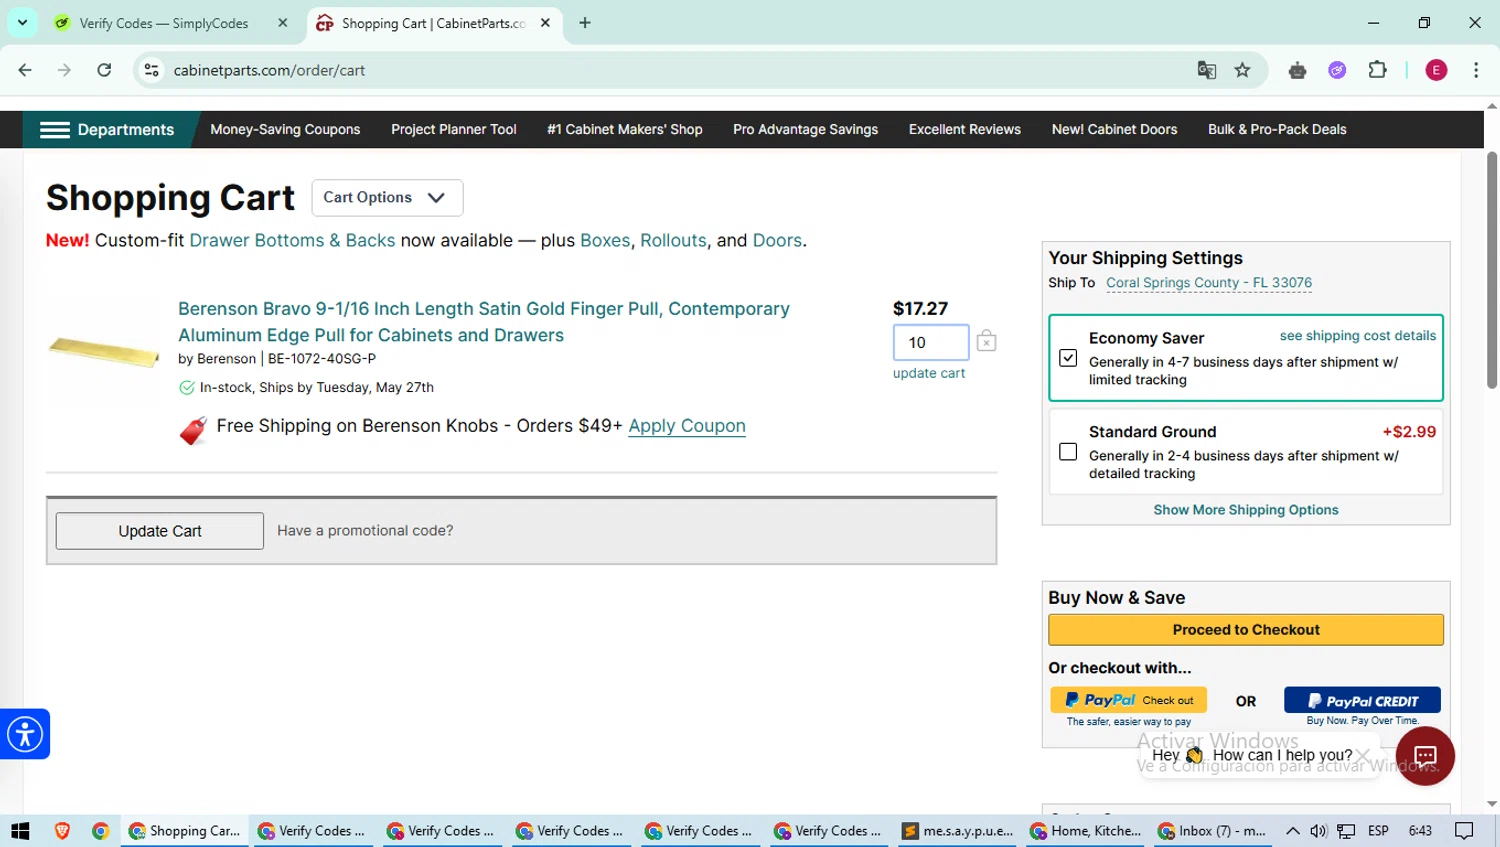The height and width of the screenshot is (847, 1500).
Task: Show hidden system tray icons
Action: coord(1293,831)
